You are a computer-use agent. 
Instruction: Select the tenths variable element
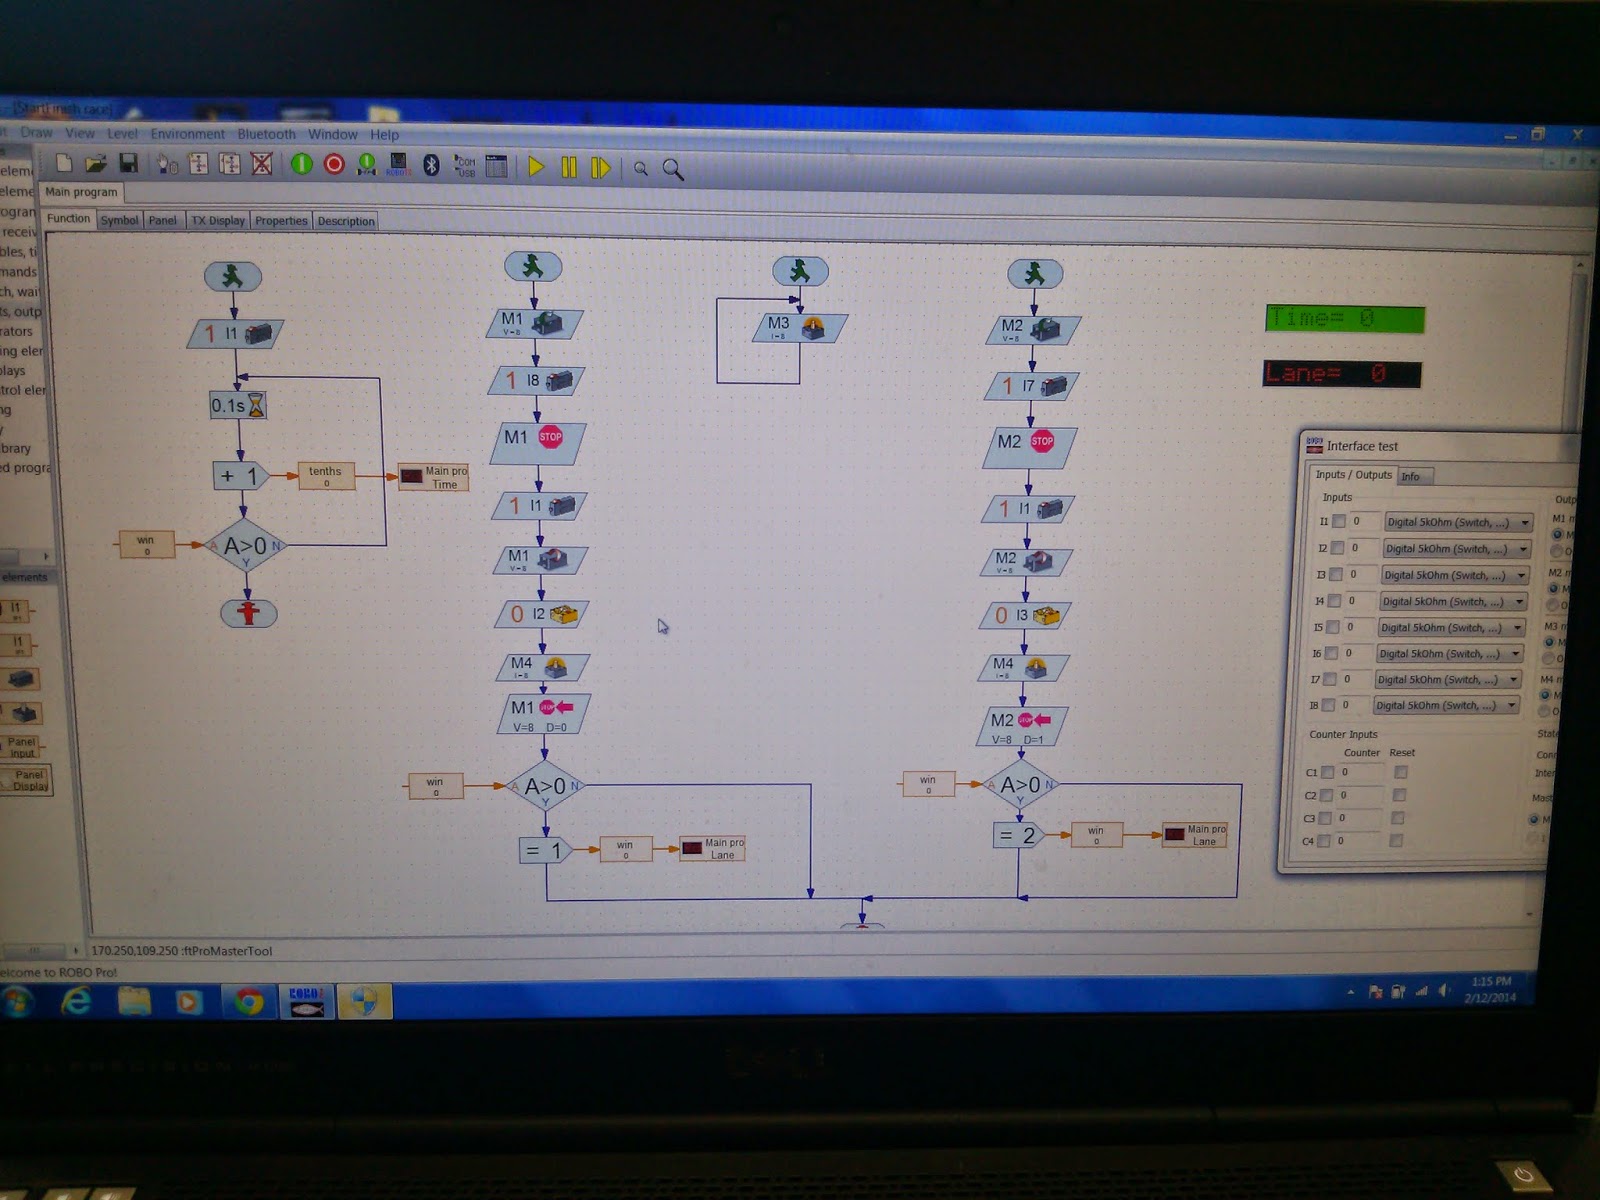coord(325,476)
